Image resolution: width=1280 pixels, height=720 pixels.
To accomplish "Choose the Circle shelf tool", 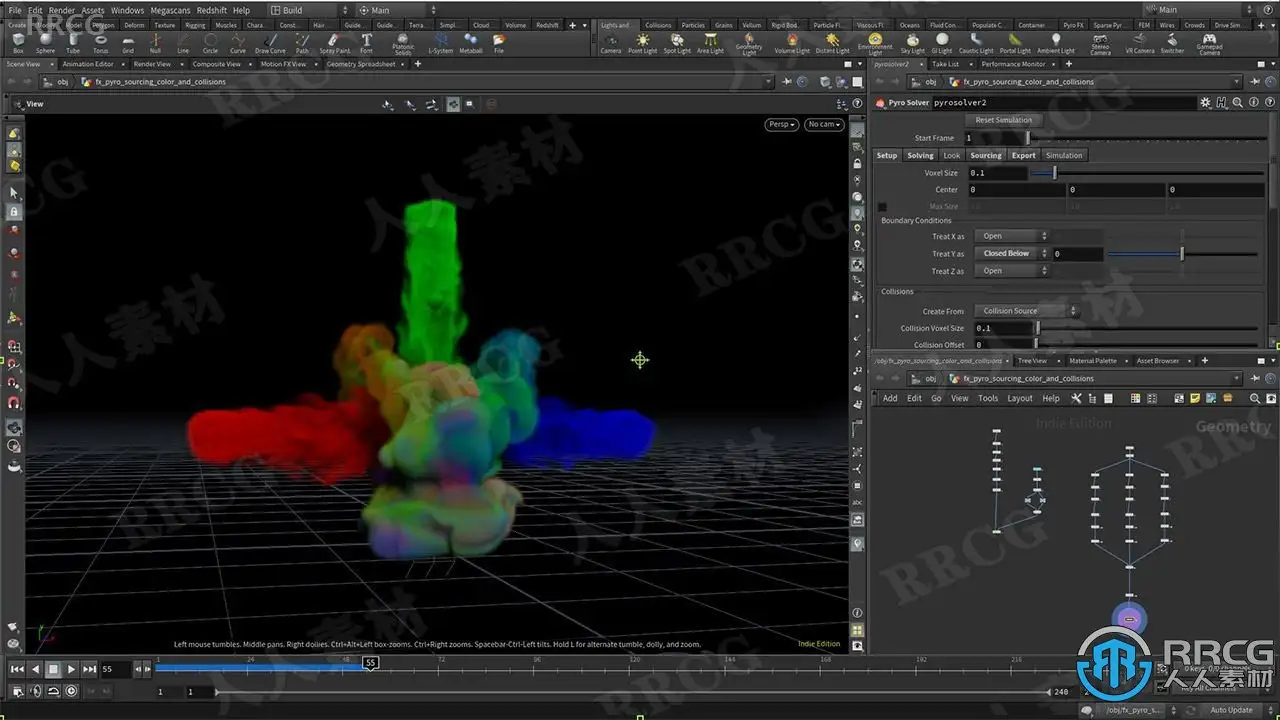I will pyautogui.click(x=210, y=42).
